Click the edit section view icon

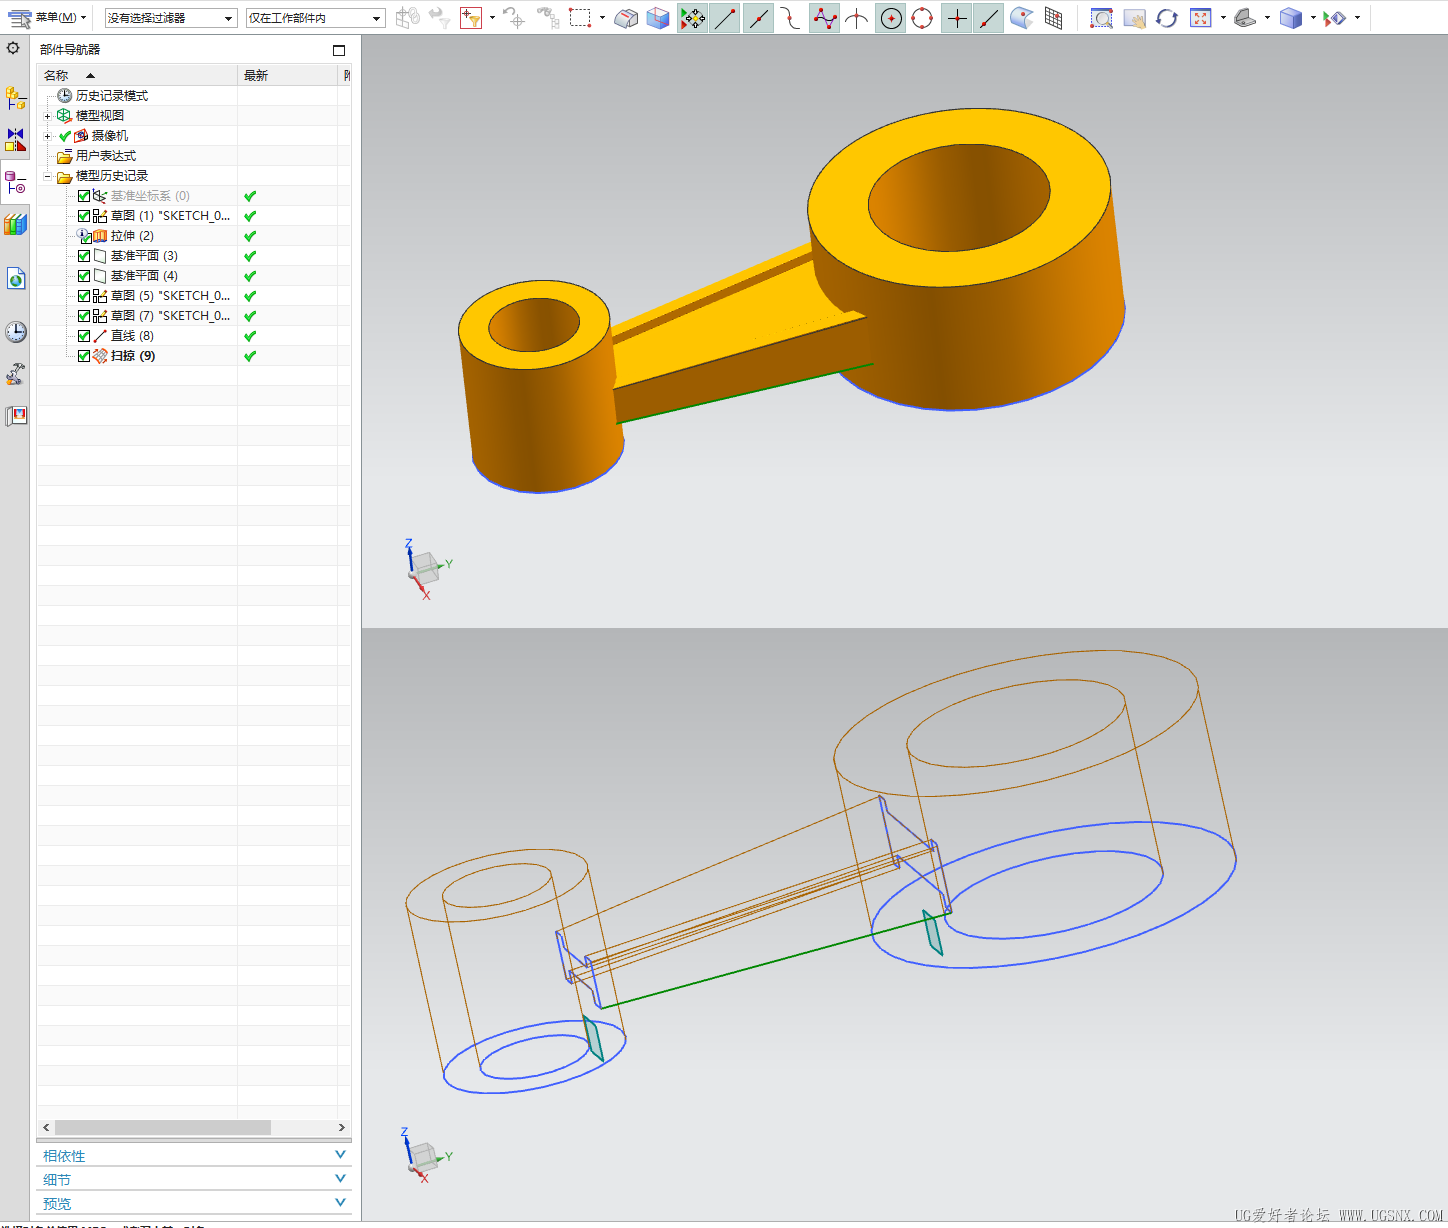click(x=1335, y=18)
